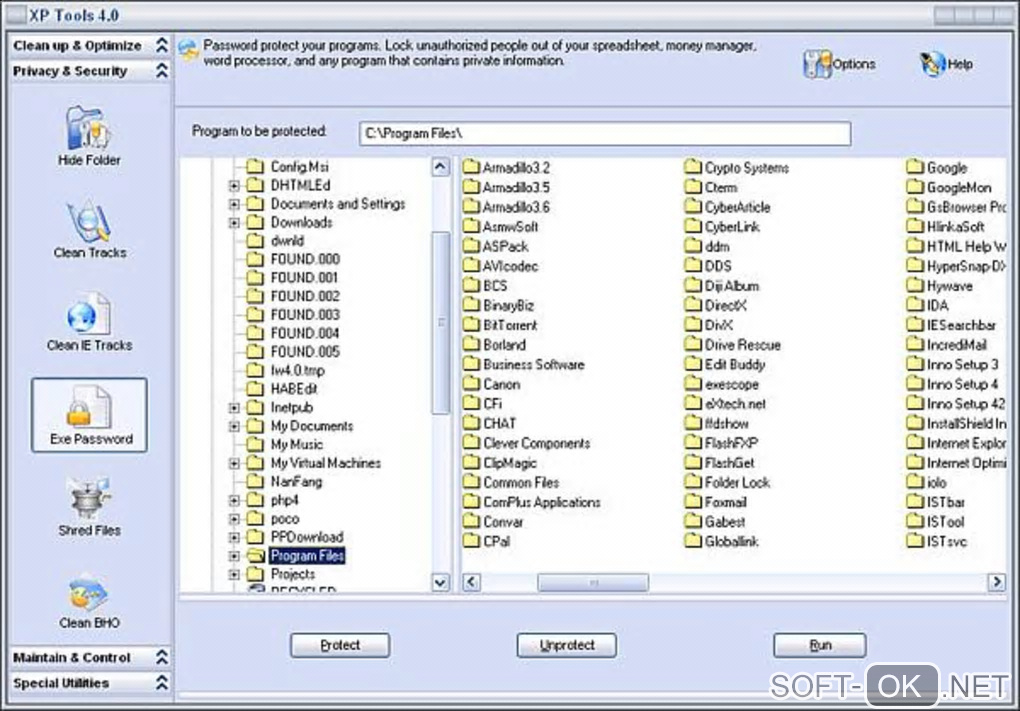The image size is (1020, 711).
Task: Click folder tree scroll up arrow
Action: (440, 167)
